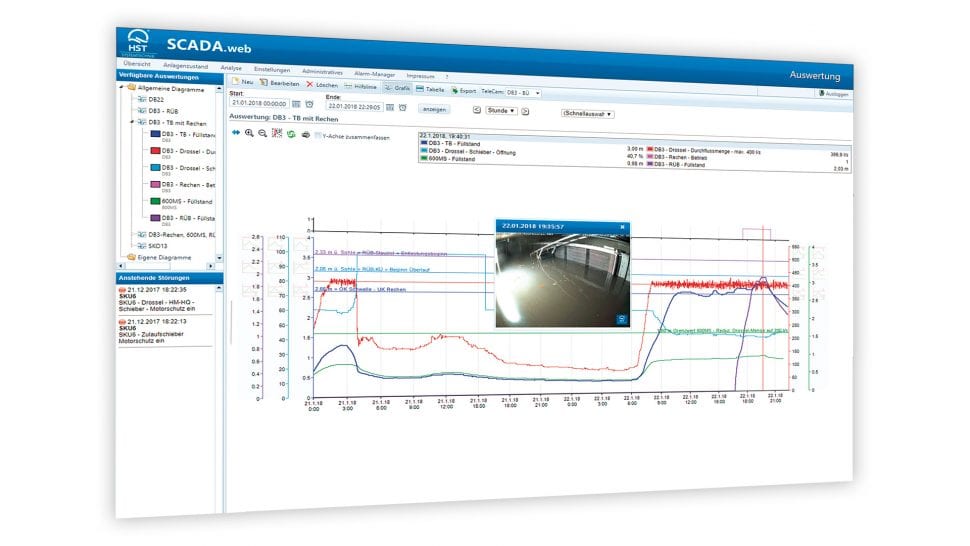Open the Anlagenzustand menu
970x546 pixels.
186,66
